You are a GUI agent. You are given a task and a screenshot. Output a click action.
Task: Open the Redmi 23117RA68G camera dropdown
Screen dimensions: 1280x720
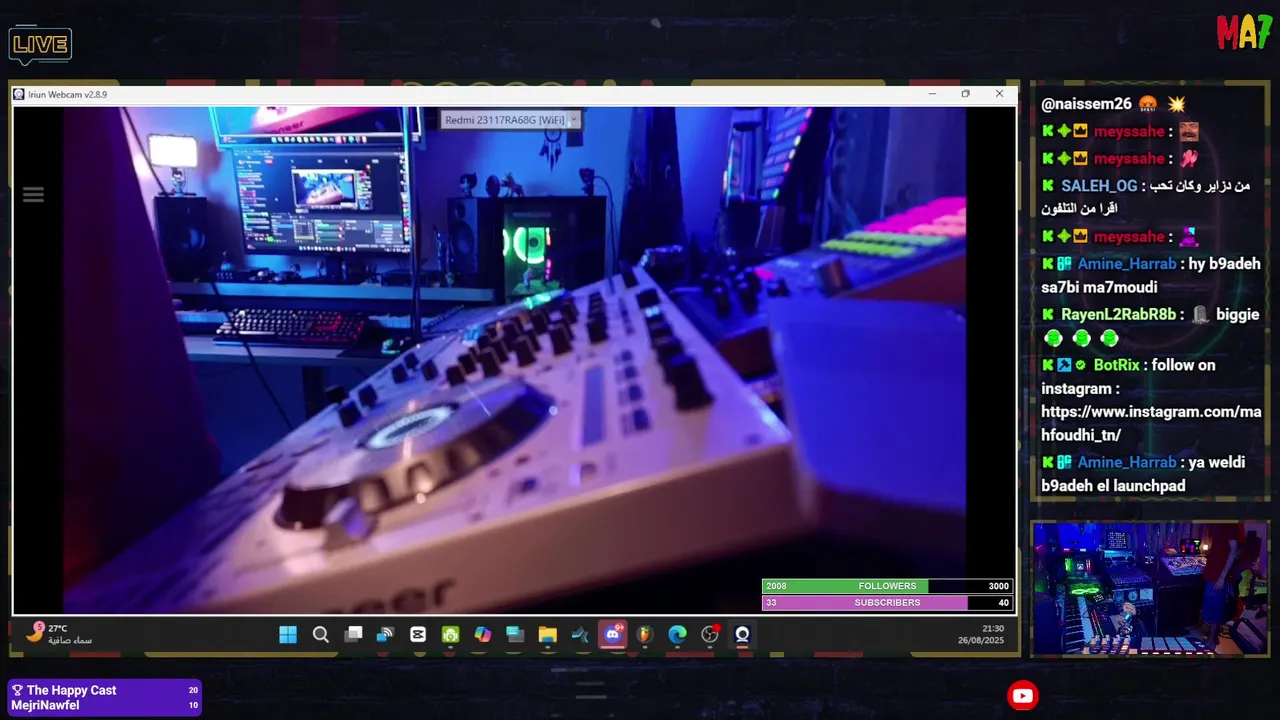[510, 120]
